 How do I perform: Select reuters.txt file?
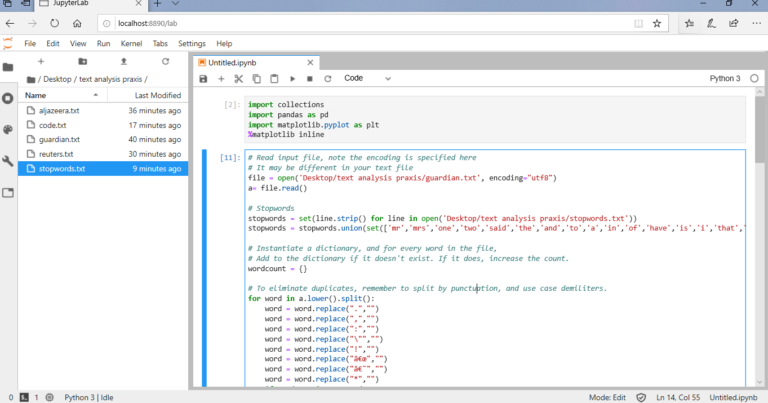point(103,154)
